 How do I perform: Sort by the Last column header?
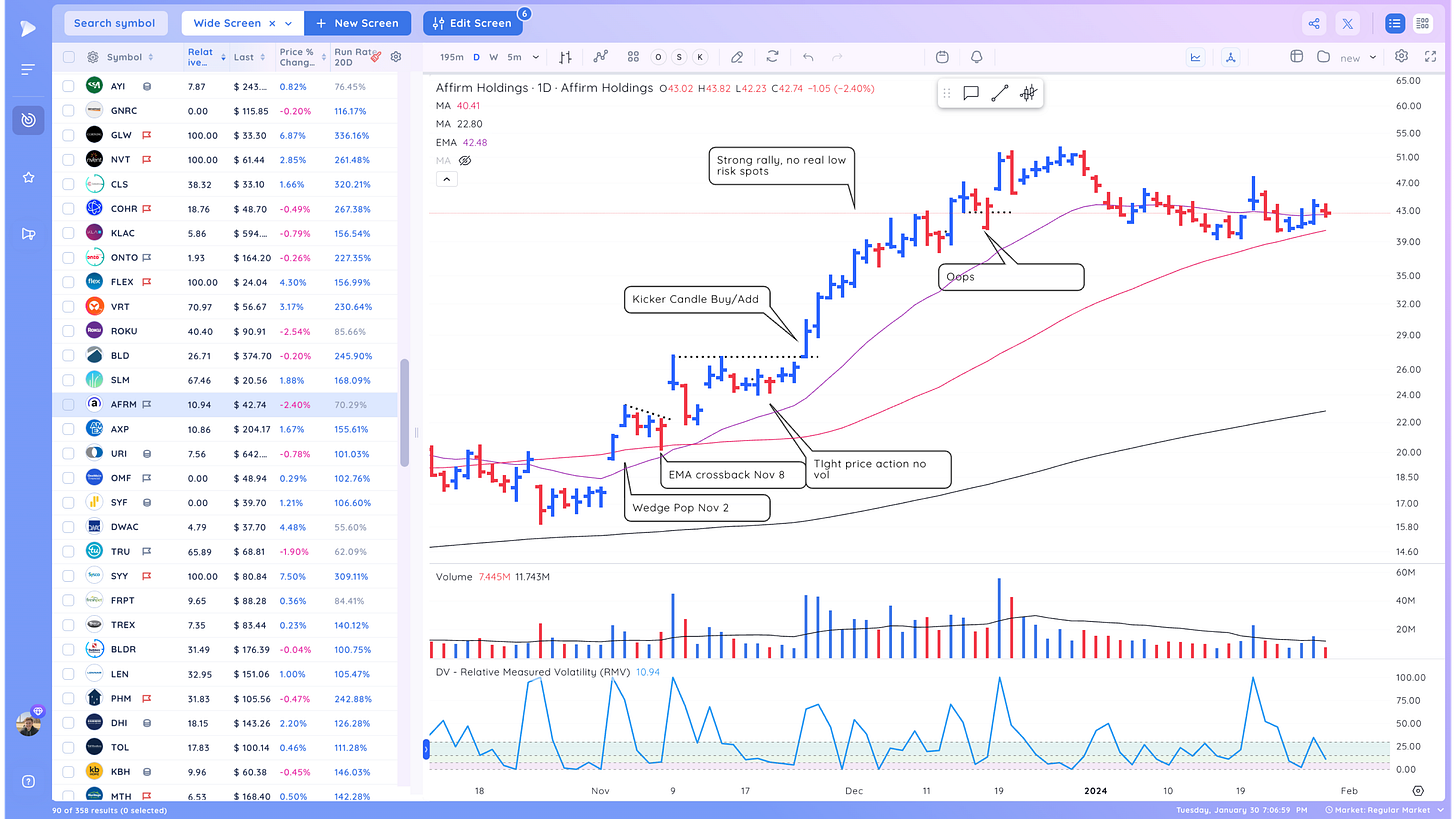tap(248, 57)
